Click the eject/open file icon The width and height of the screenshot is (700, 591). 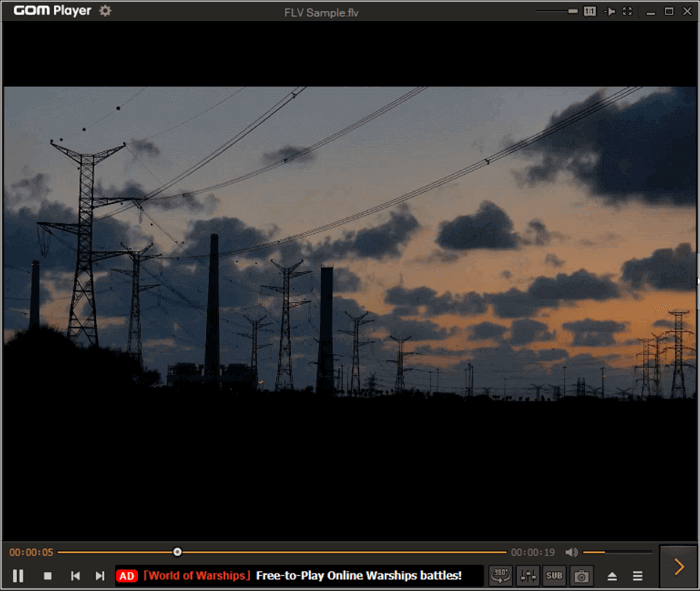tap(611, 576)
